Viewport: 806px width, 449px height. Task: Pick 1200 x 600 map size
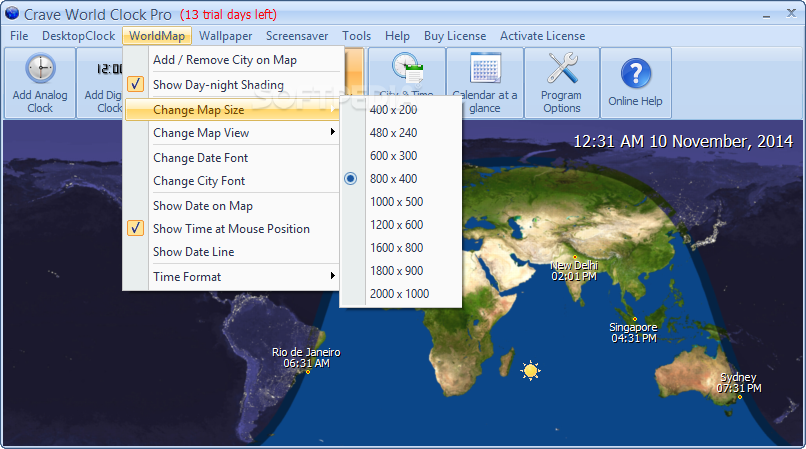(396, 225)
